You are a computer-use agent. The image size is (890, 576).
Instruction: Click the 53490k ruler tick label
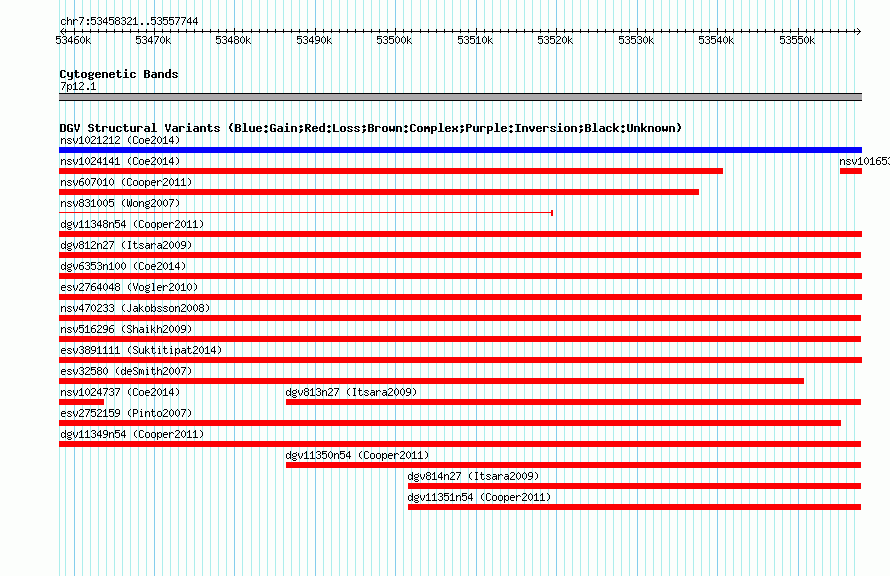(x=314, y=40)
